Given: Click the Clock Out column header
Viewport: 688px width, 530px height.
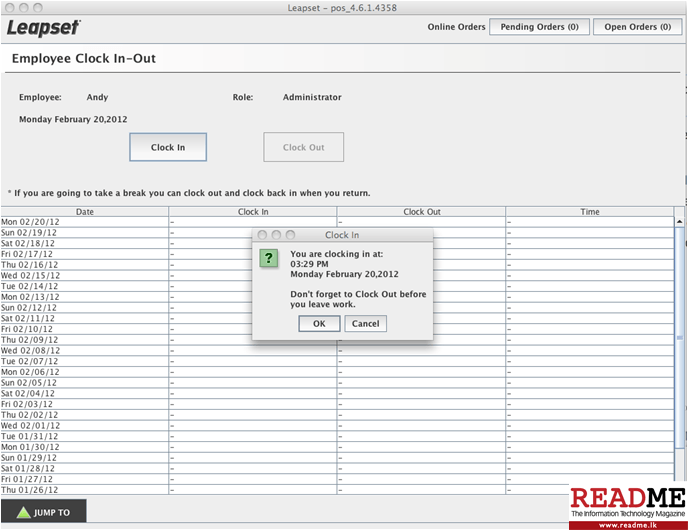Looking at the screenshot, I should [x=421, y=212].
